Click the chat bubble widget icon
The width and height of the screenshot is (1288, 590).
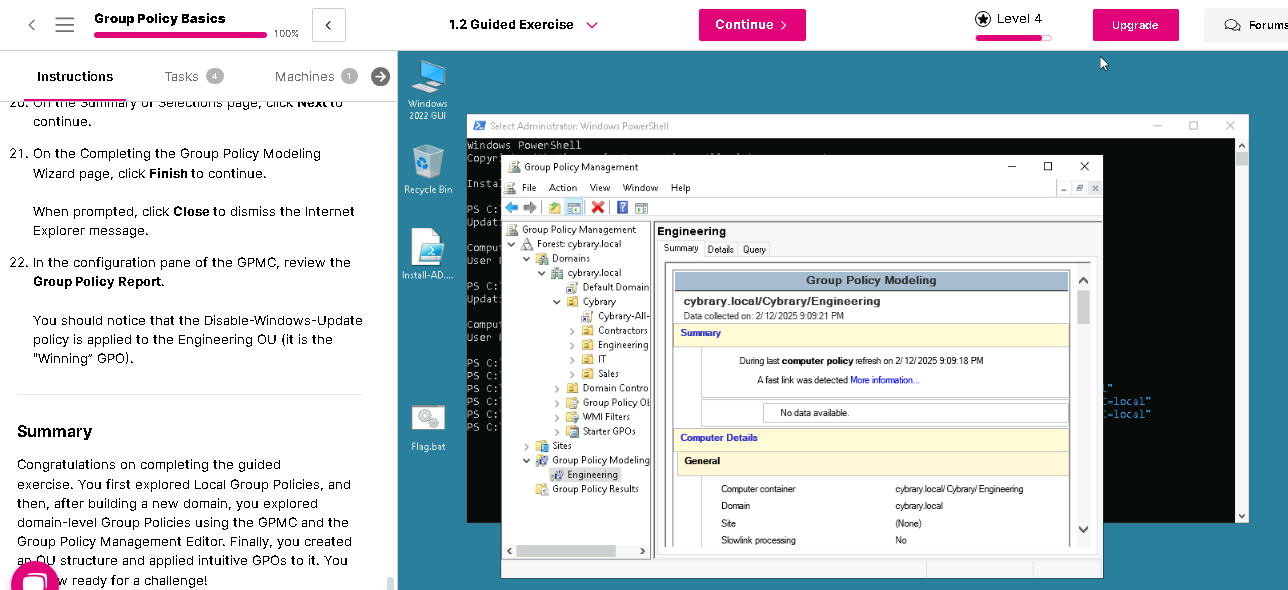[34, 579]
